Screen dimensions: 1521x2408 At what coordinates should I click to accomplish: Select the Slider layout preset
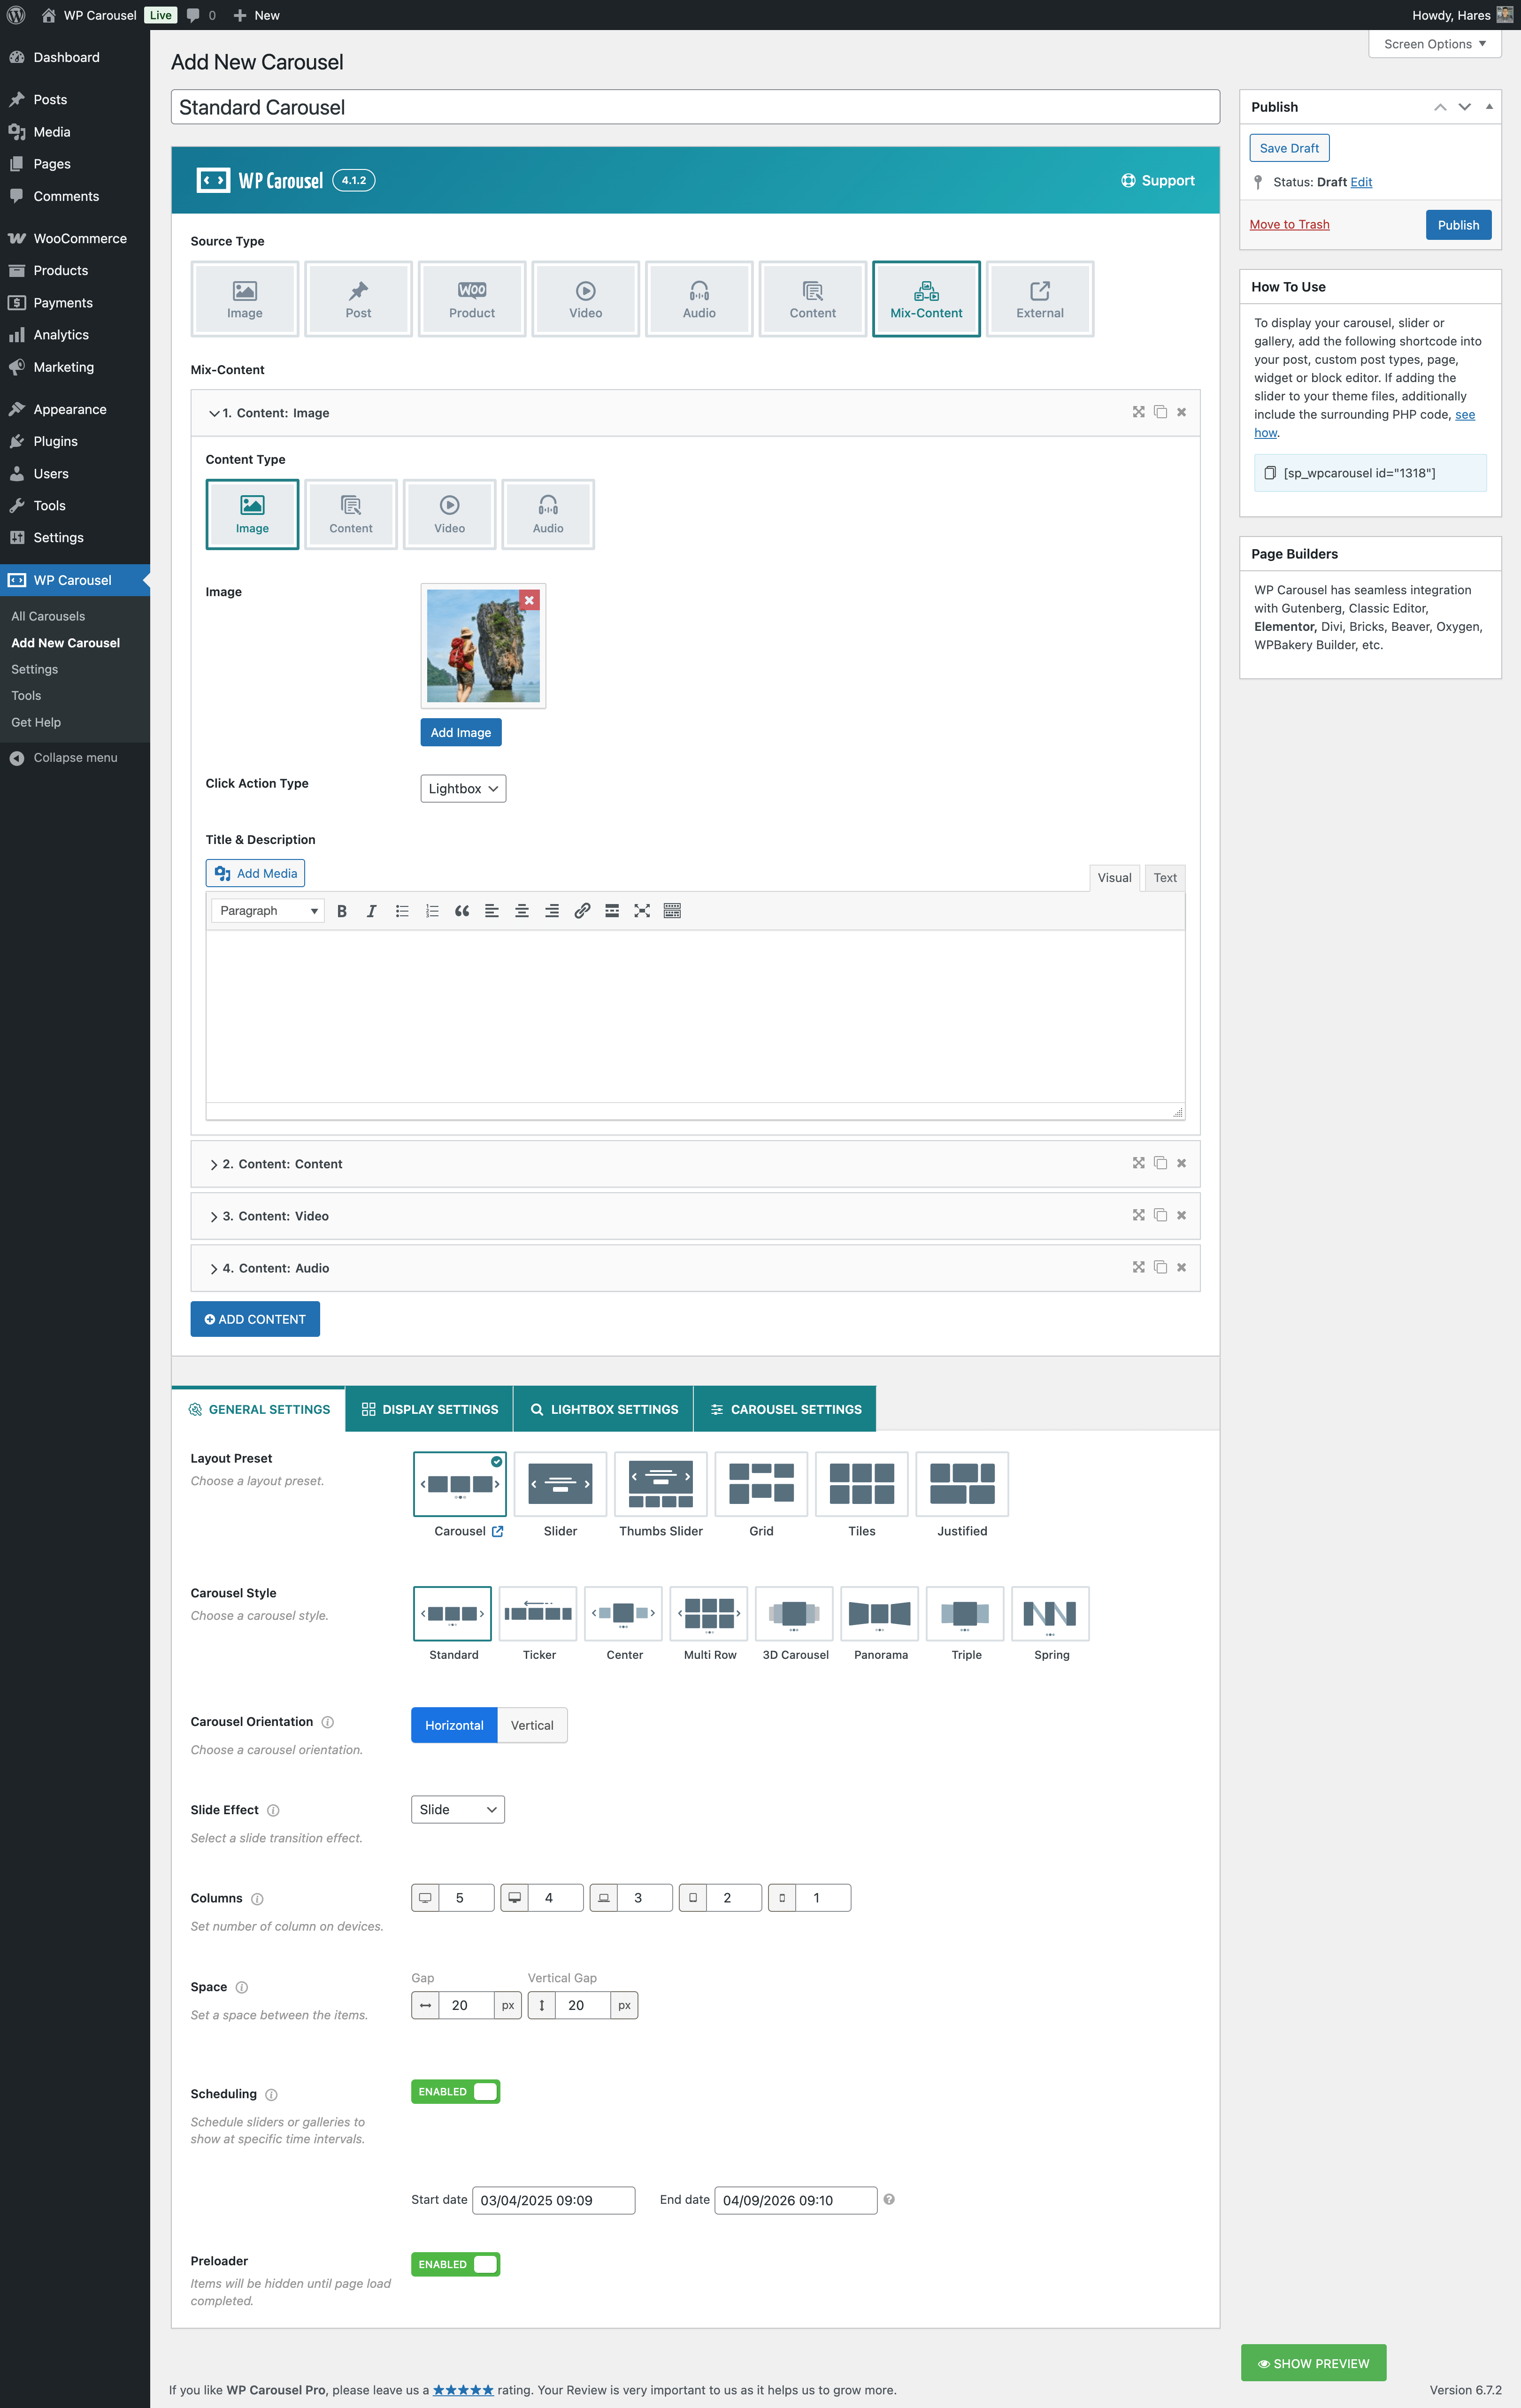(x=560, y=1484)
